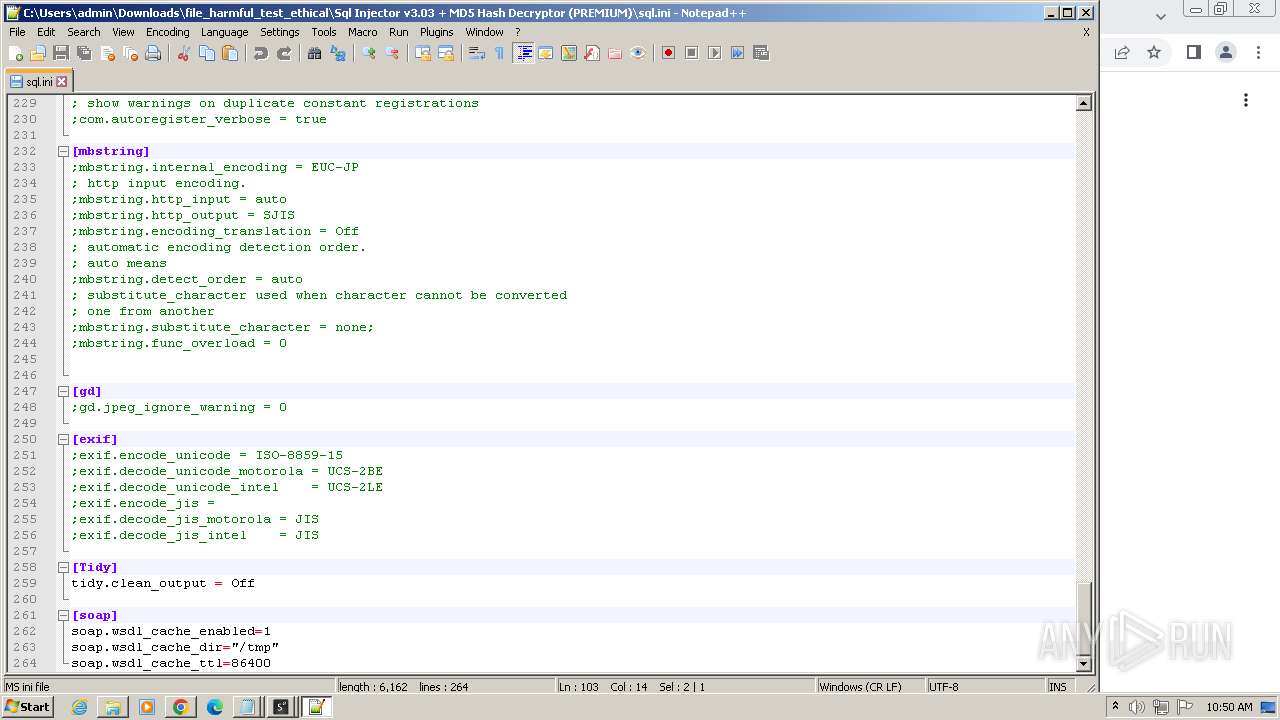Close current document via toolbar icon
The width and height of the screenshot is (1280, 720).
tap(107, 53)
